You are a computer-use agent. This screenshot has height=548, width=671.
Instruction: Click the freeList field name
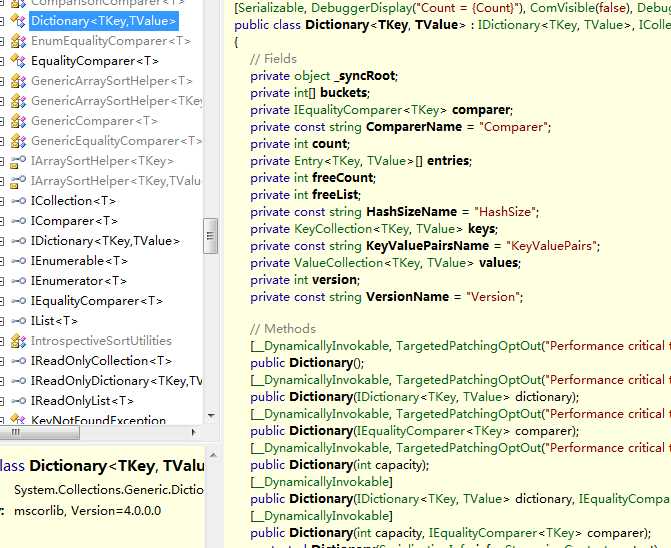335,195
